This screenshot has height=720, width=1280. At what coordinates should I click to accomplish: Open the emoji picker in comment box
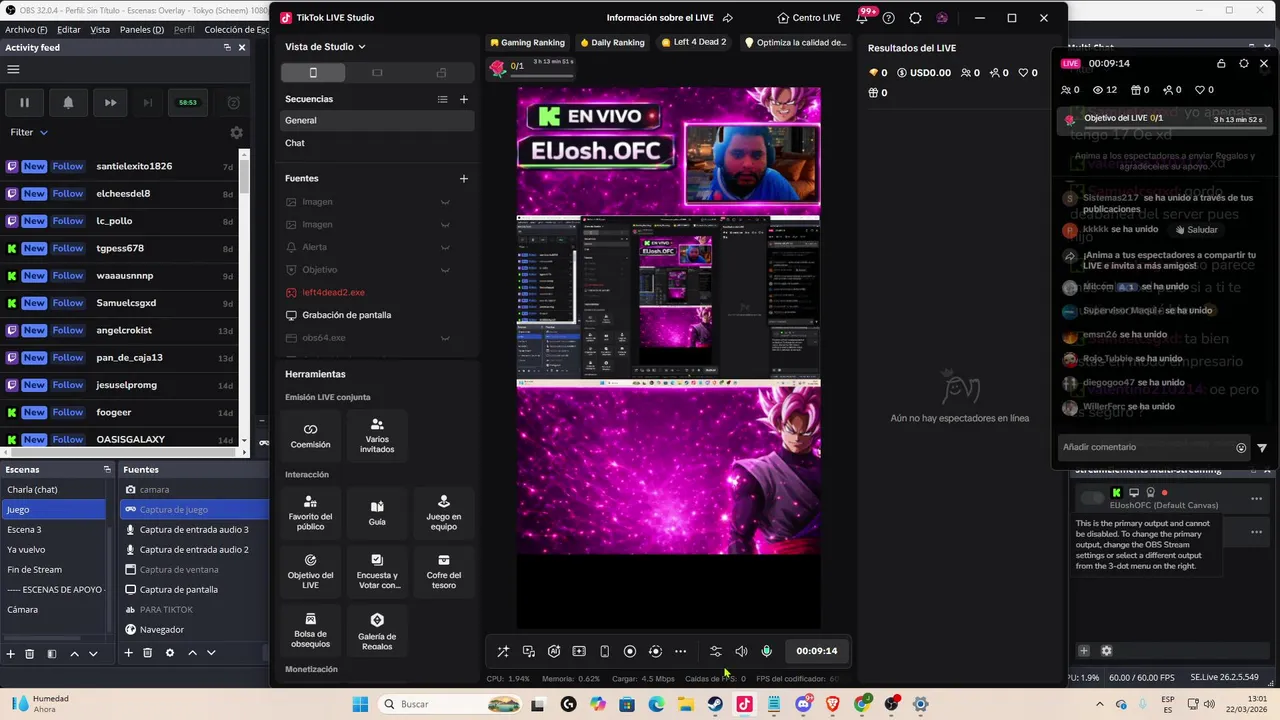point(1241,448)
